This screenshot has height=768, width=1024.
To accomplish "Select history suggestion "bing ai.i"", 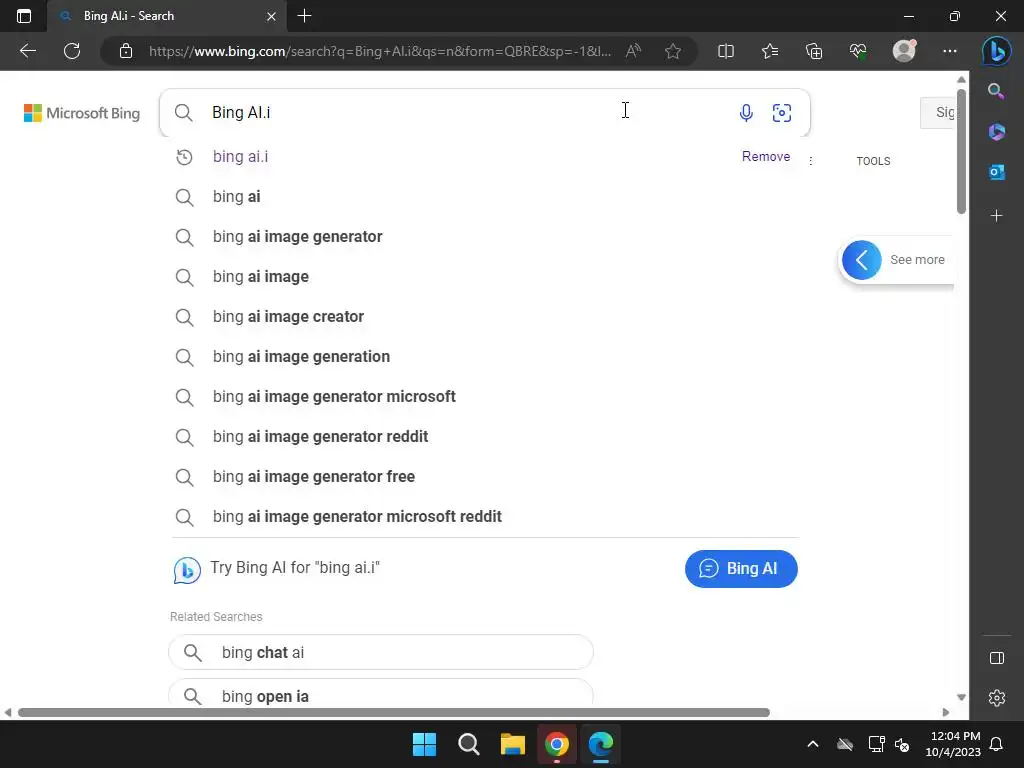I will click(x=240, y=157).
